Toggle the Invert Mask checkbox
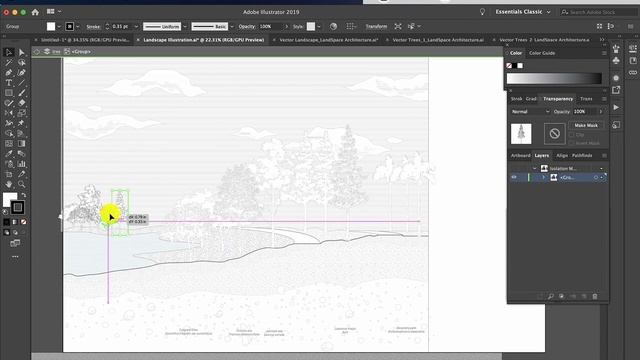This screenshot has height=360, width=640. click(x=571, y=143)
